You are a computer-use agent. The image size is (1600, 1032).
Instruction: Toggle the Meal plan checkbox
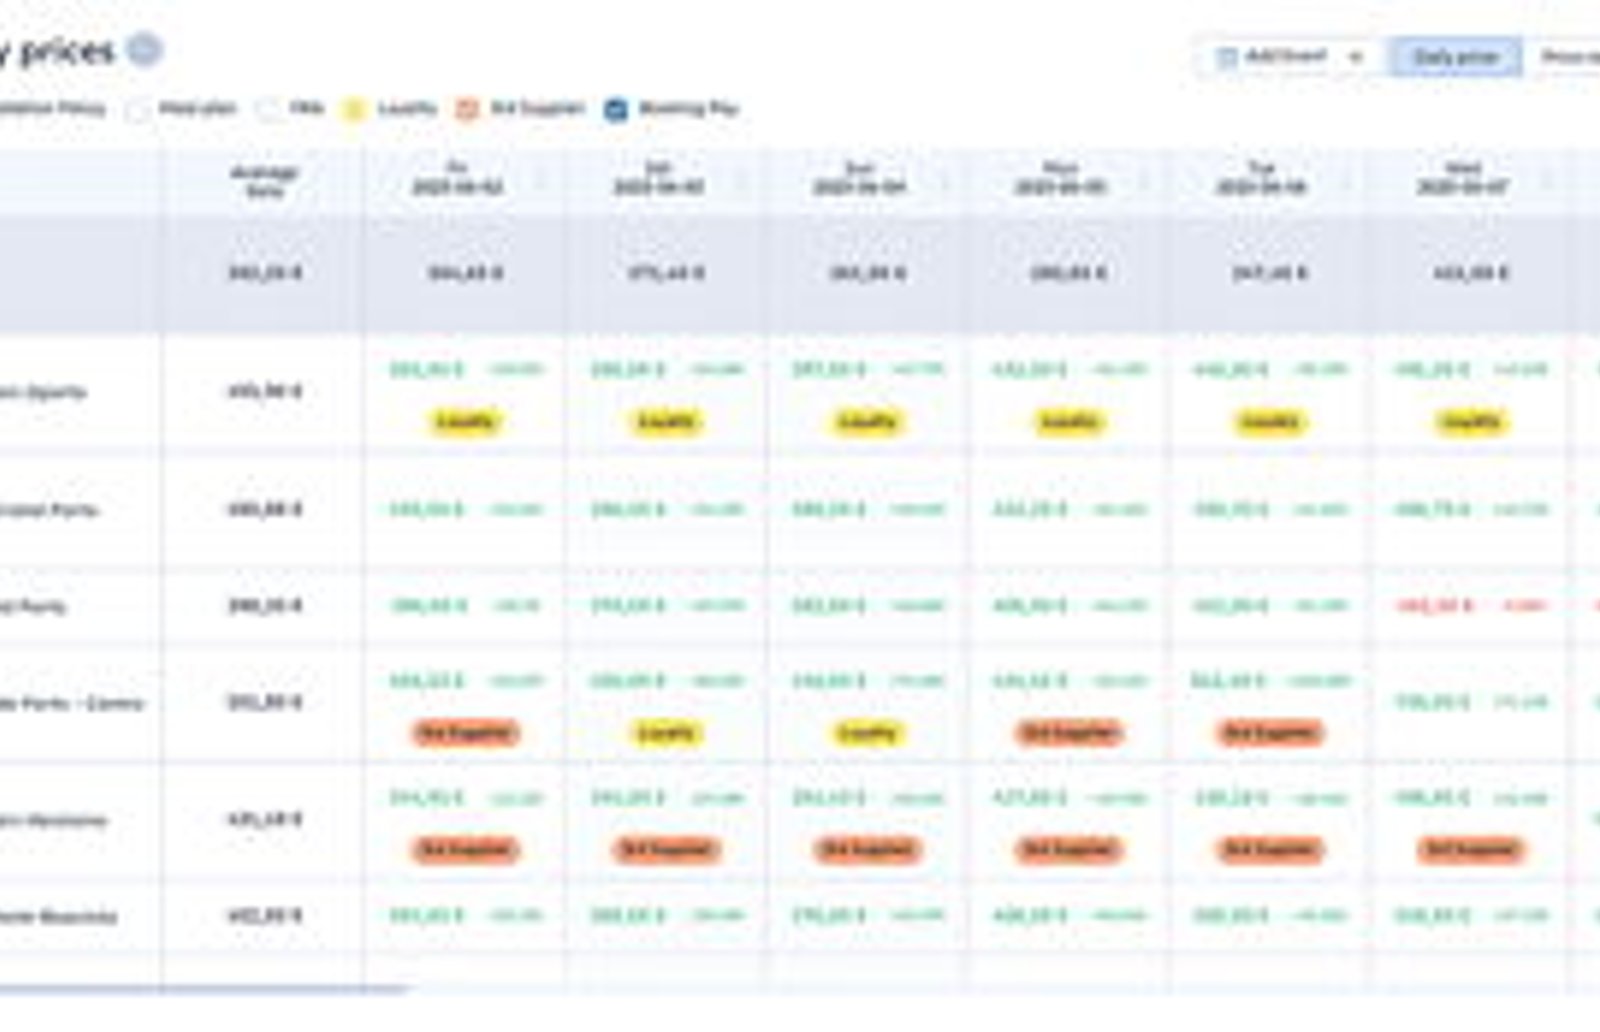[140, 109]
